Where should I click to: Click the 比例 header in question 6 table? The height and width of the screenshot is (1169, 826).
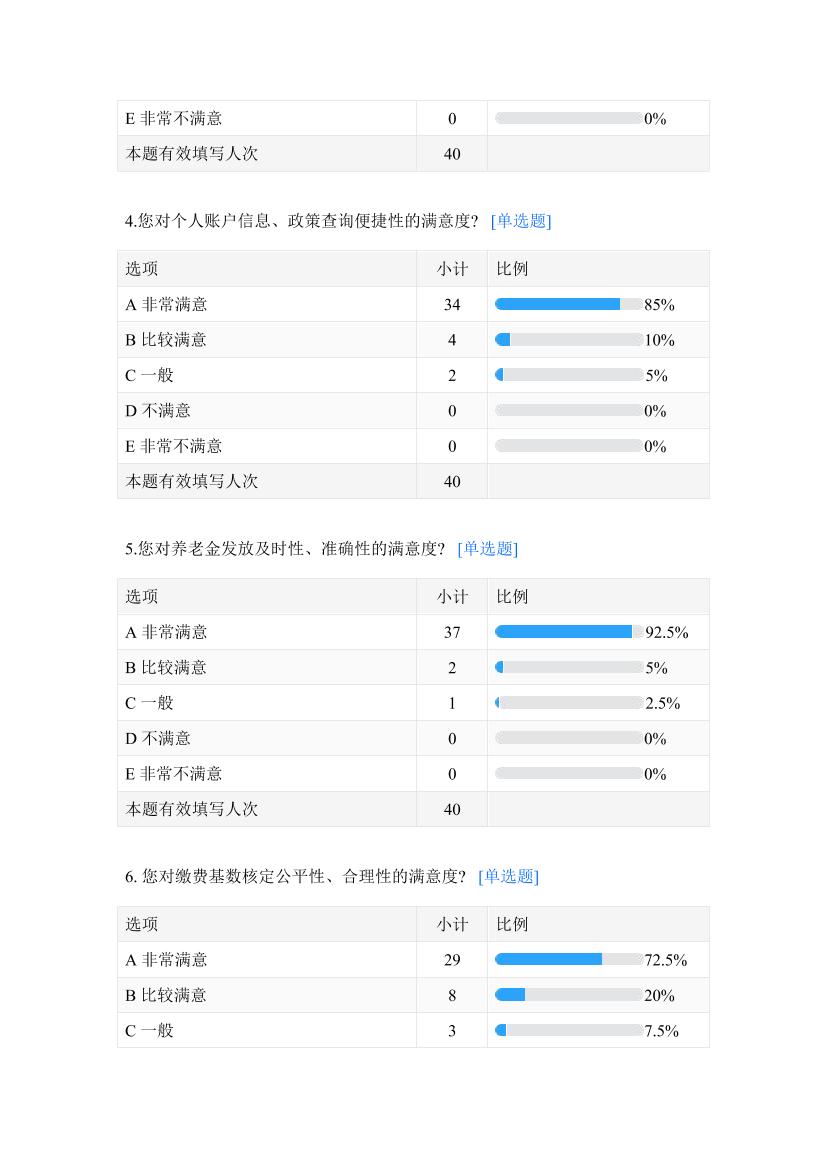coord(513,925)
